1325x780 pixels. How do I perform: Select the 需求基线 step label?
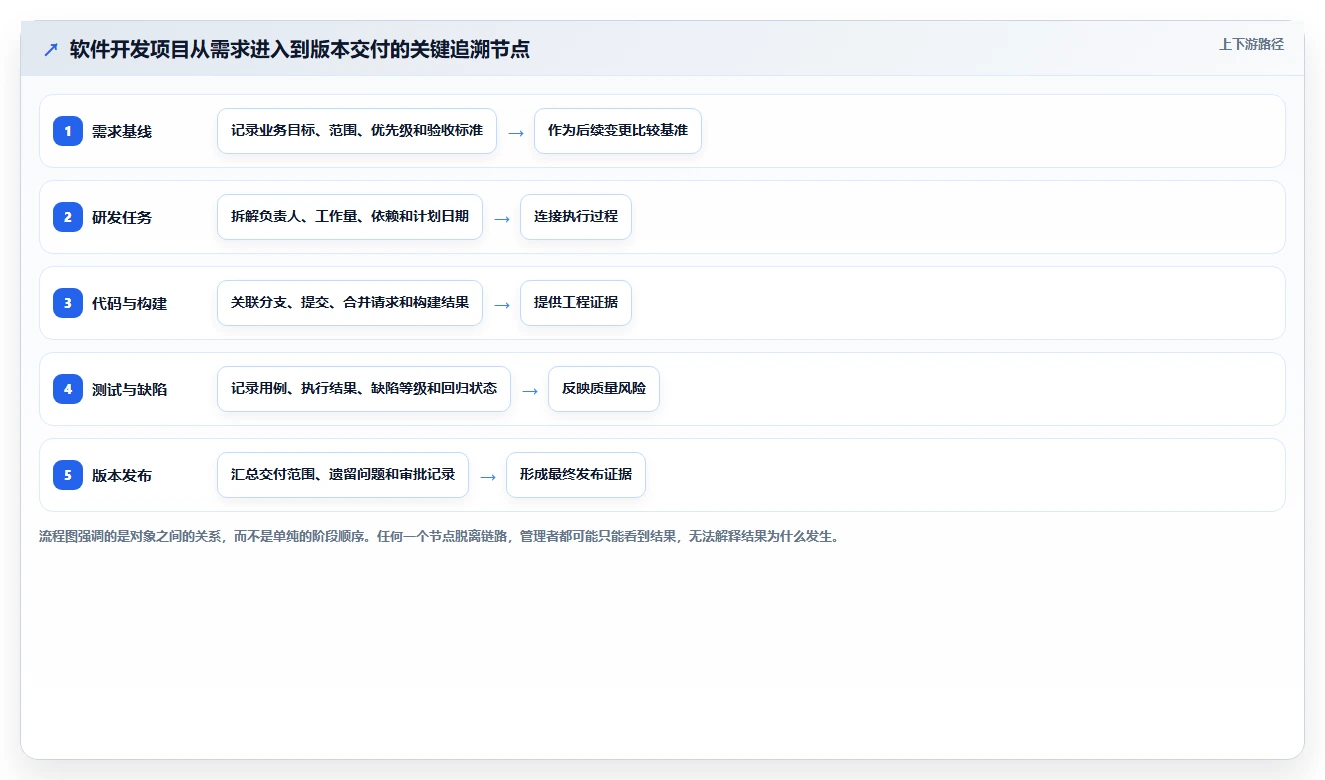coord(122,131)
